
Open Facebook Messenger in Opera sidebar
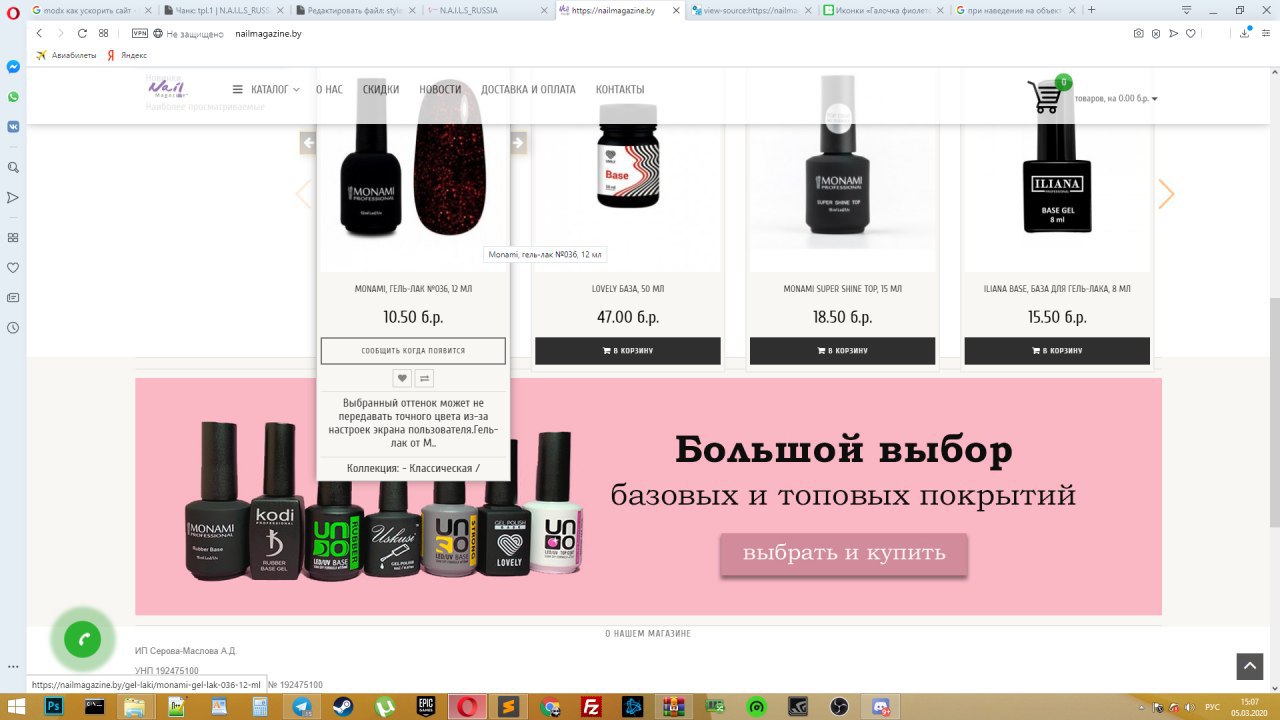click(x=13, y=67)
